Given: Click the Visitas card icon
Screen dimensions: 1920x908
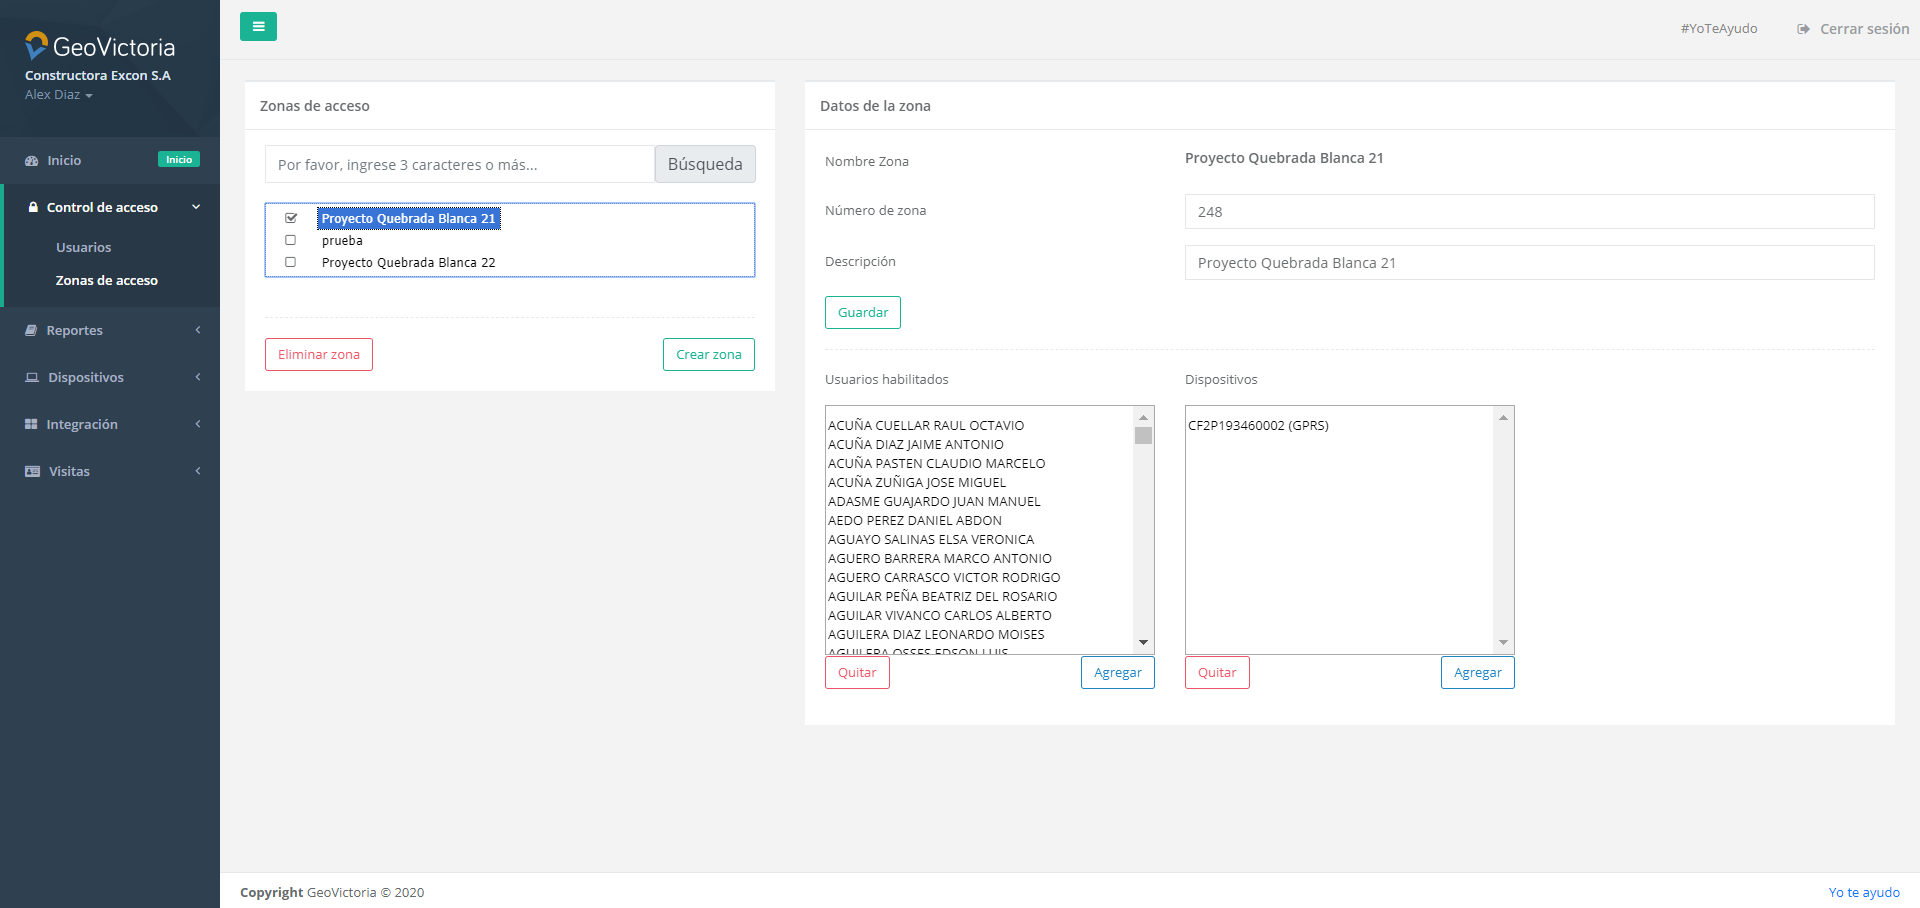Looking at the screenshot, I should (33, 472).
